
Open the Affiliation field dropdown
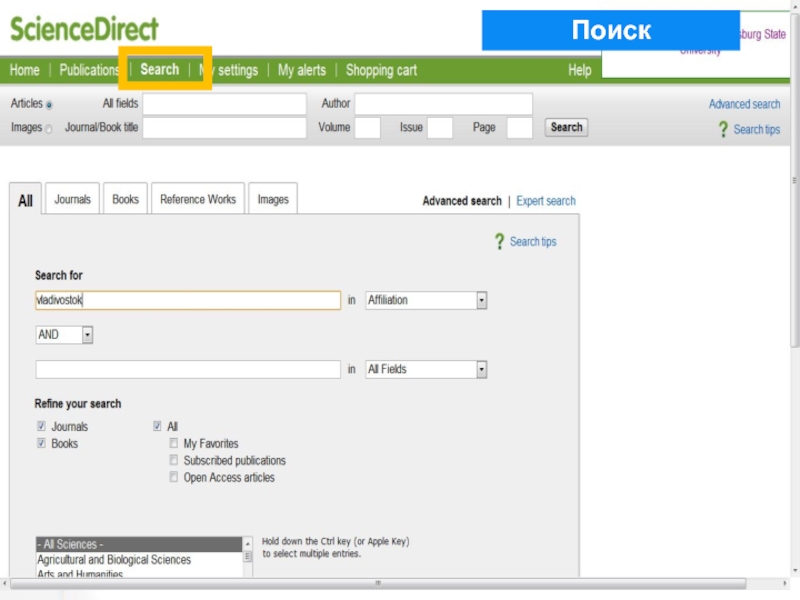click(481, 300)
